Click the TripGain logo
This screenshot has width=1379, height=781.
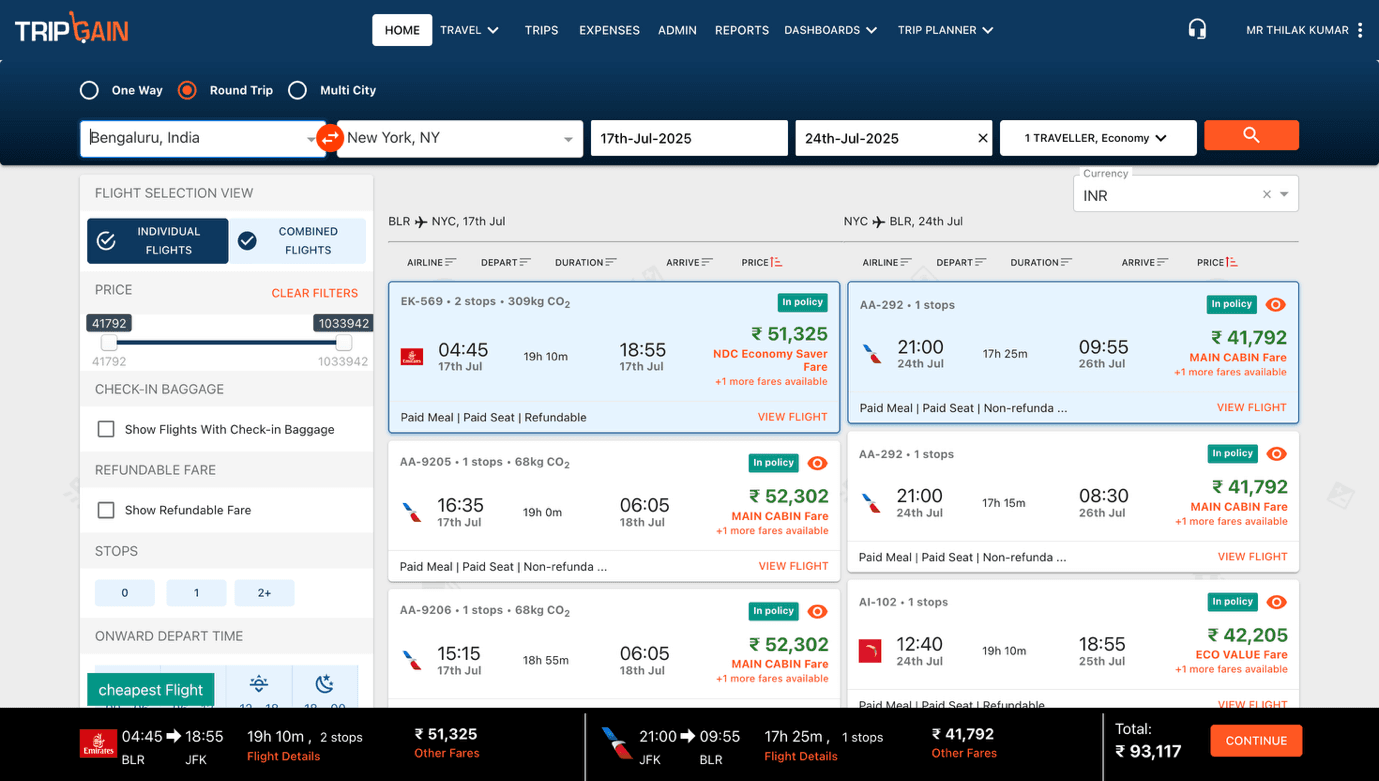click(x=71, y=30)
